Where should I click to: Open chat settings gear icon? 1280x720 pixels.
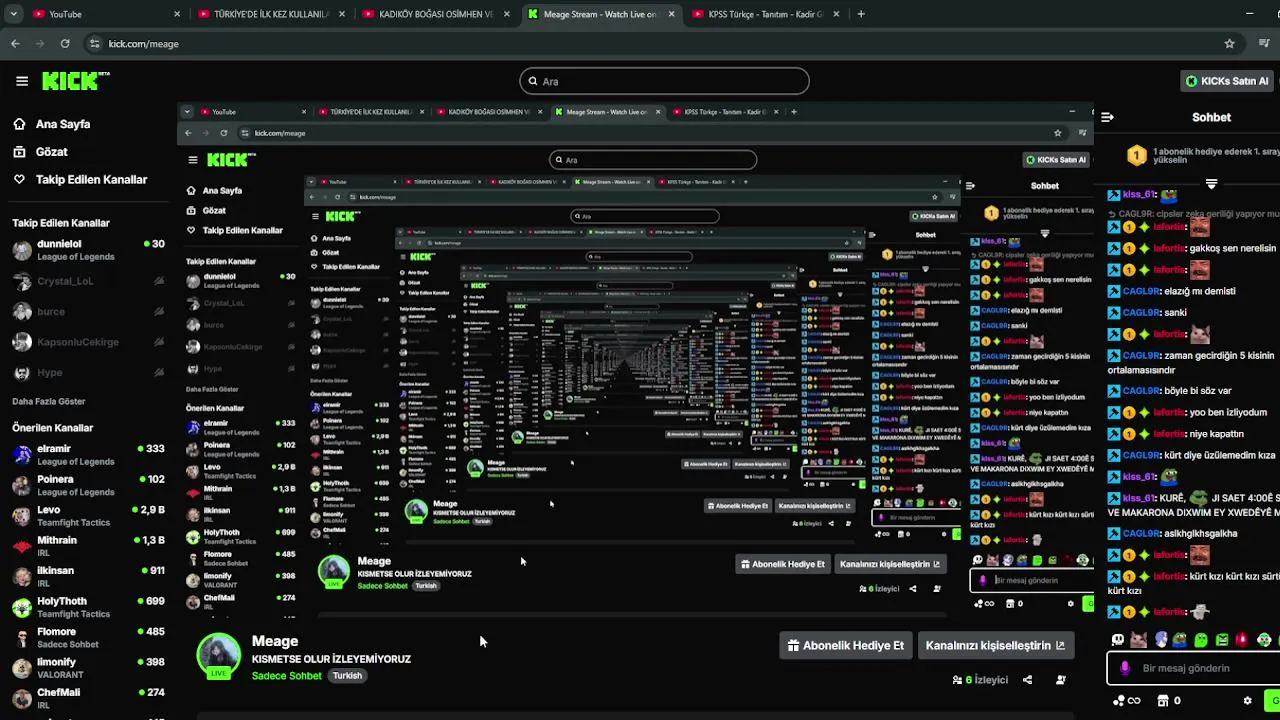click(x=1247, y=701)
